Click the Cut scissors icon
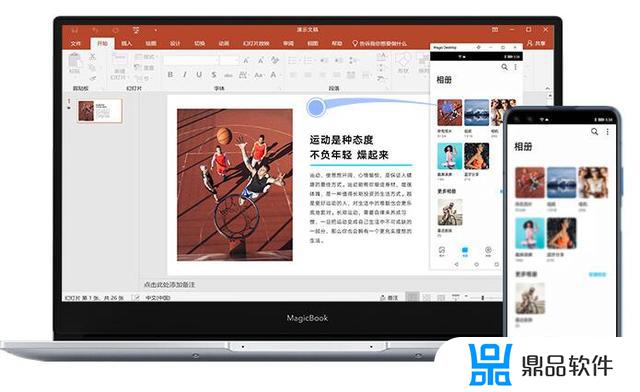This screenshot has width=640, height=392. click(x=92, y=56)
